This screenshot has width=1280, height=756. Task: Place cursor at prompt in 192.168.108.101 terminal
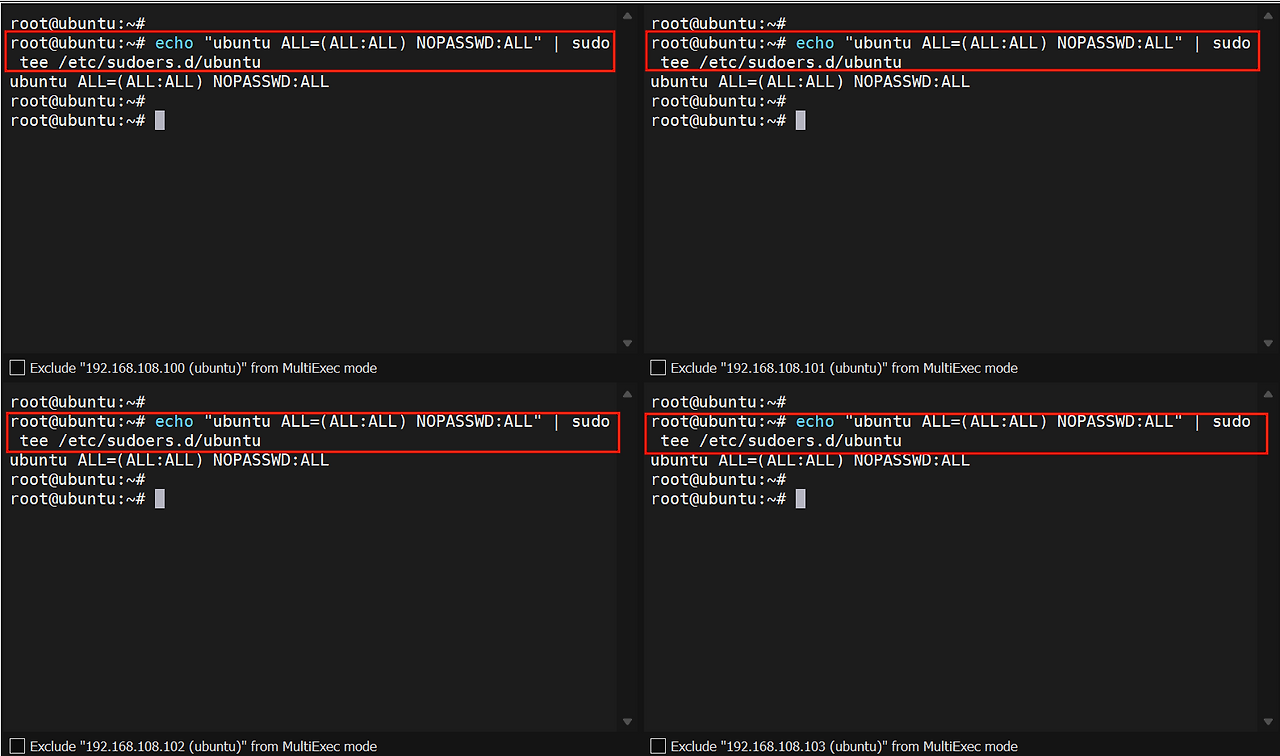(x=800, y=121)
